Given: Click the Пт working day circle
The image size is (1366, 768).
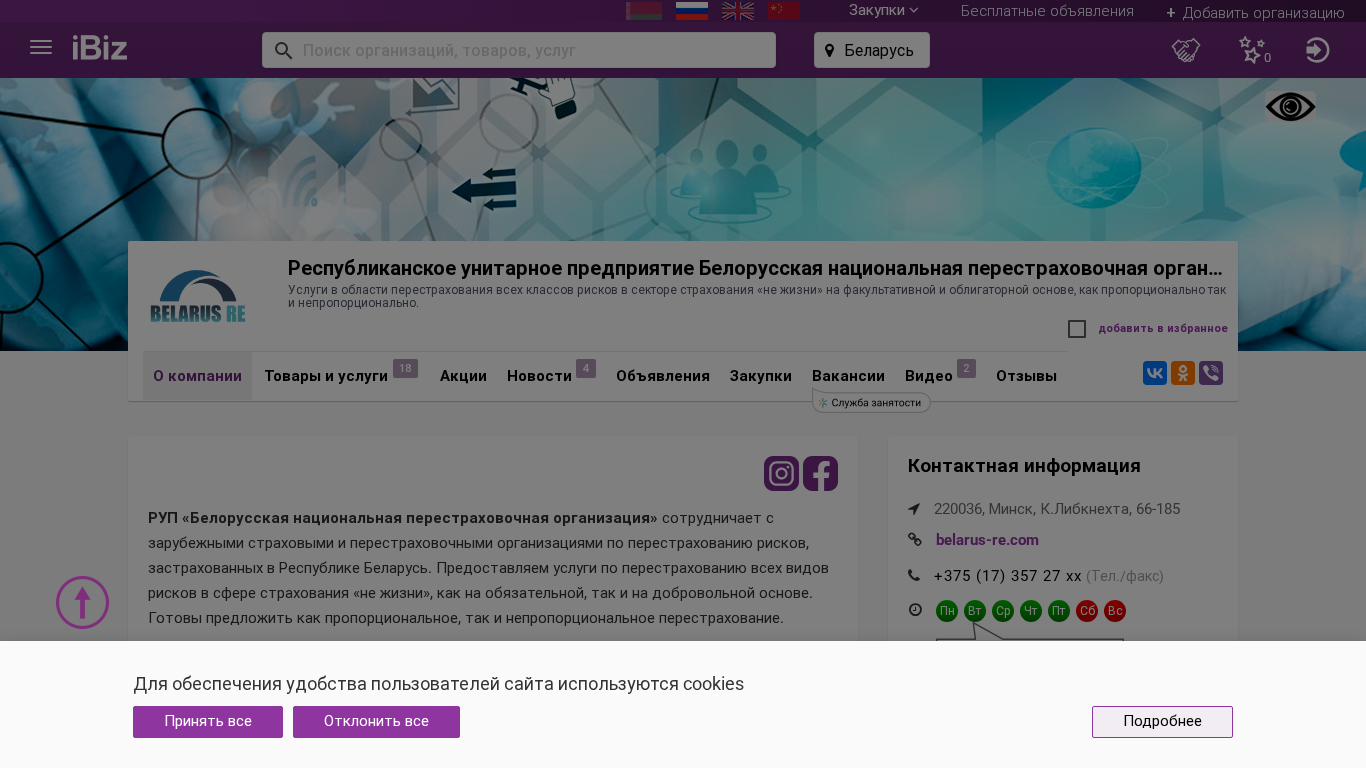Looking at the screenshot, I should (x=1059, y=611).
